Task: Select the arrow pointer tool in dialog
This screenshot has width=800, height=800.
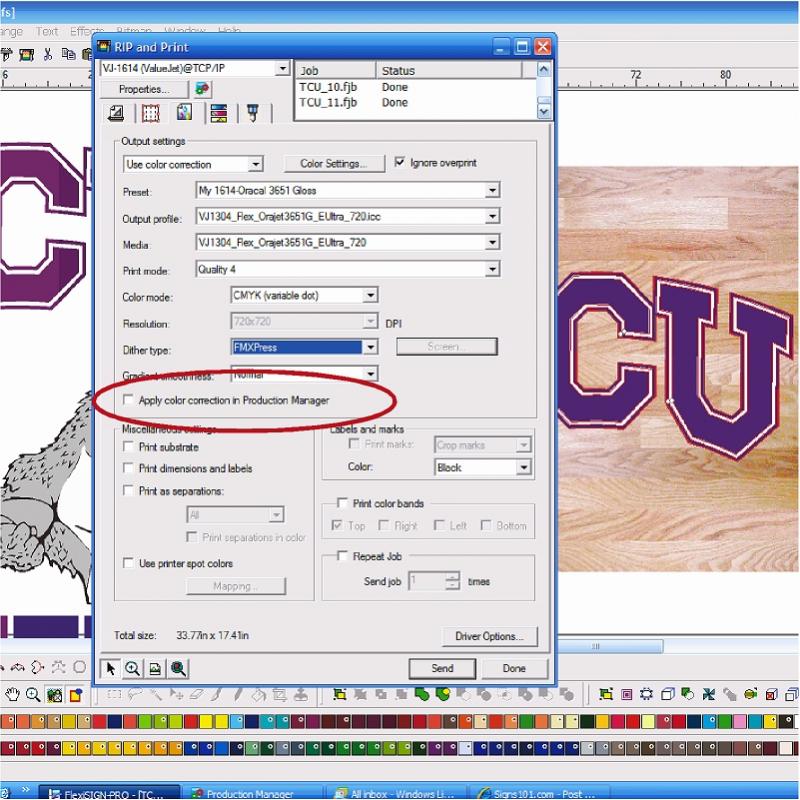Action: [x=111, y=668]
